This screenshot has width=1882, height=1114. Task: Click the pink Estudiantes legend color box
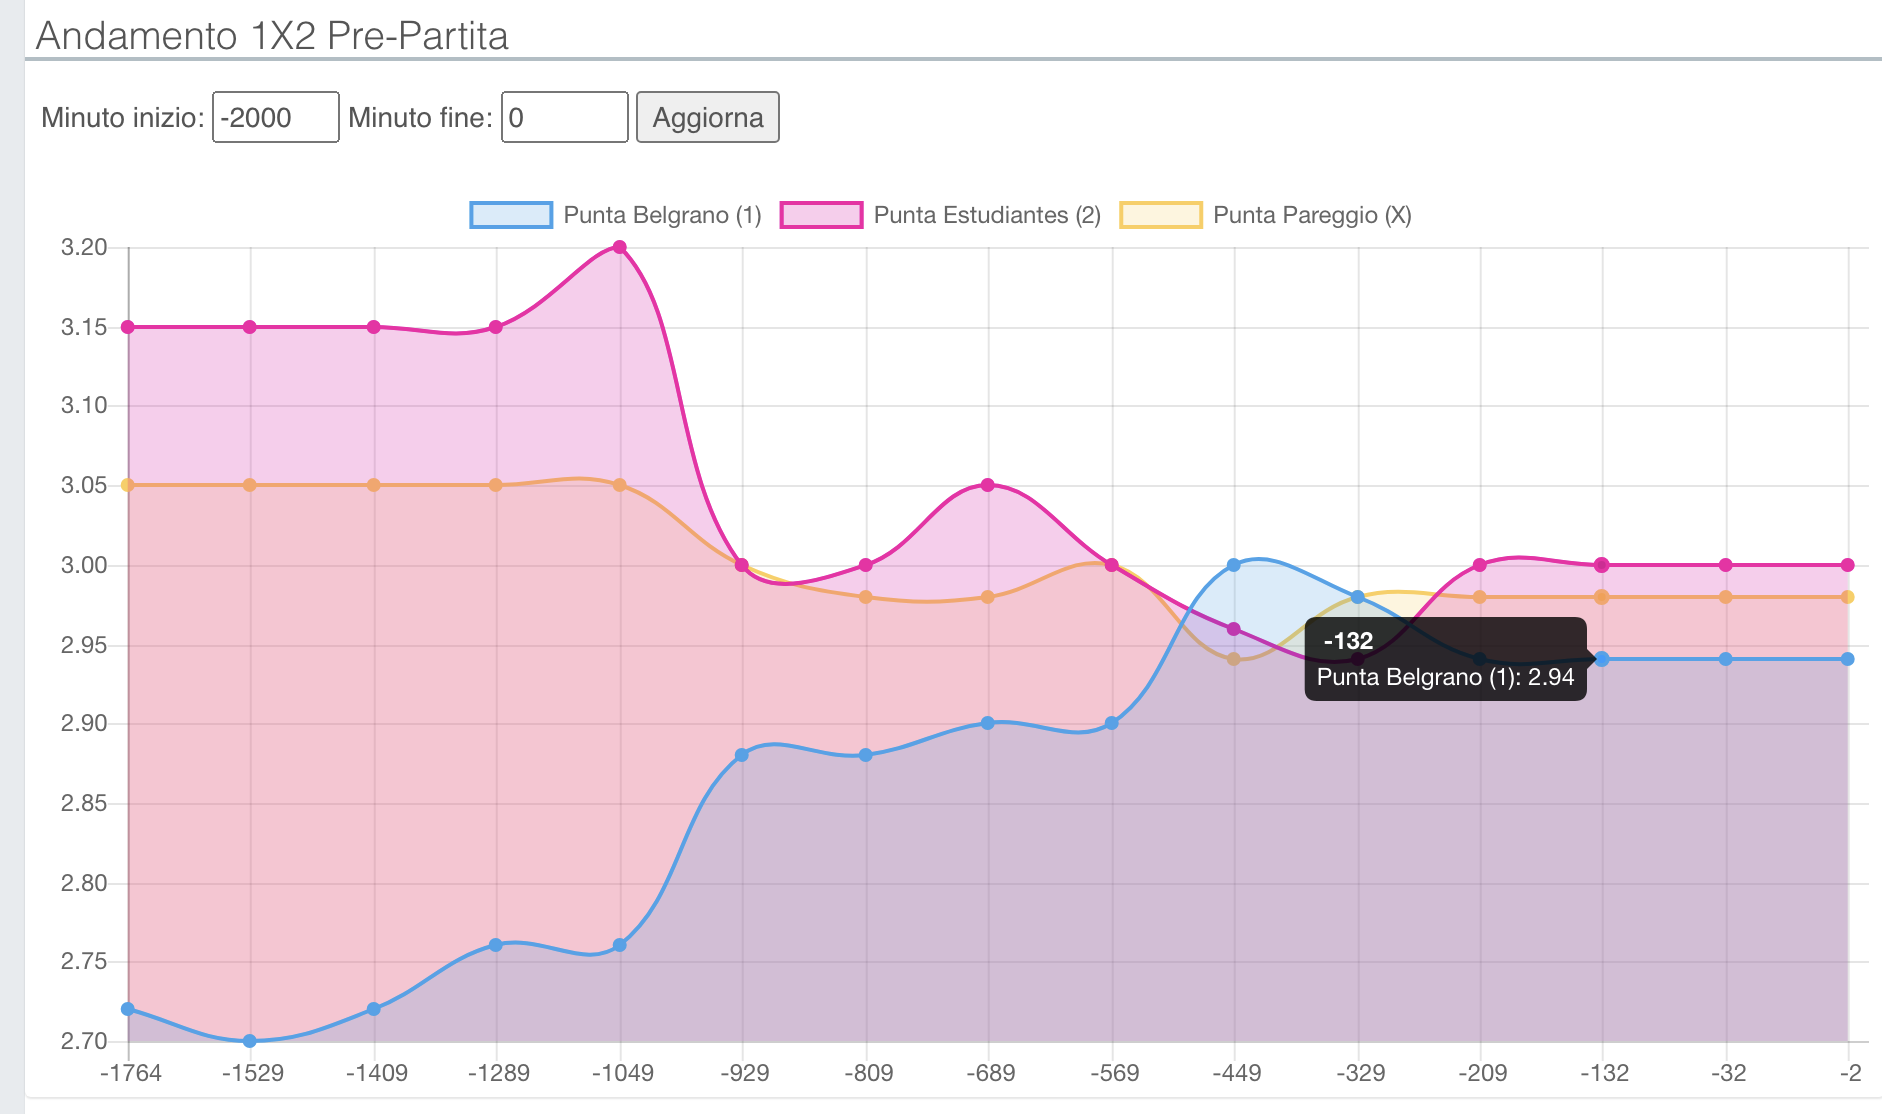click(821, 215)
